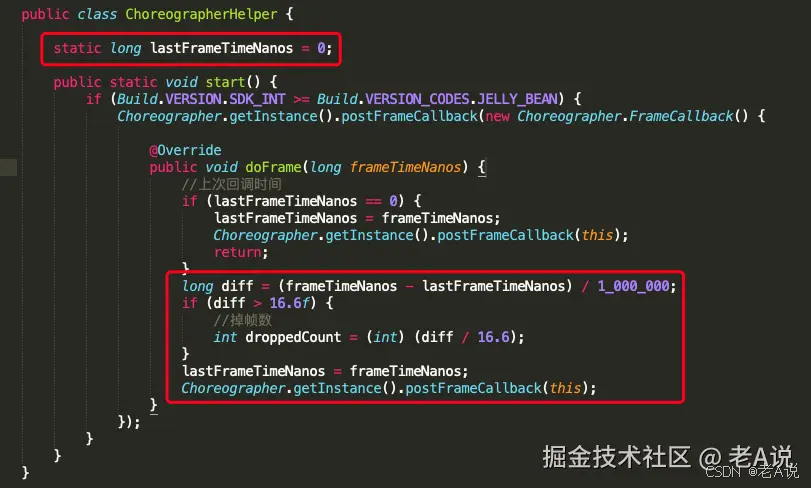This screenshot has height=488, width=811.
Task: Select the lastFrameTimeNanos static field declaration
Action: (x=192, y=48)
